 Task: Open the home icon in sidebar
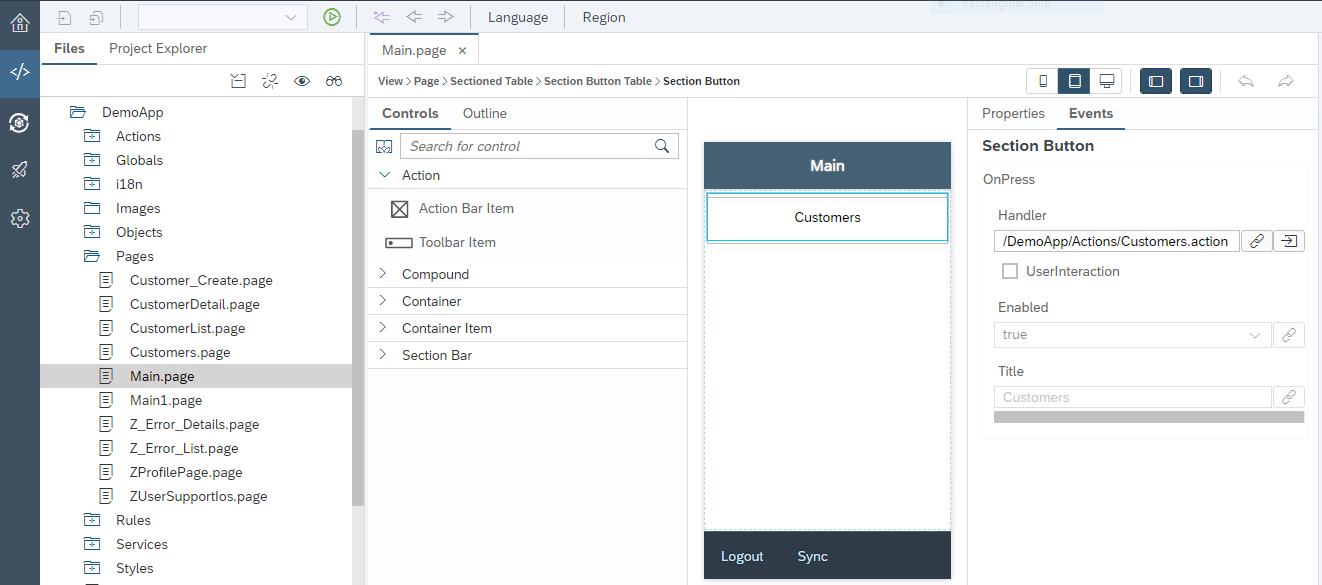19,20
